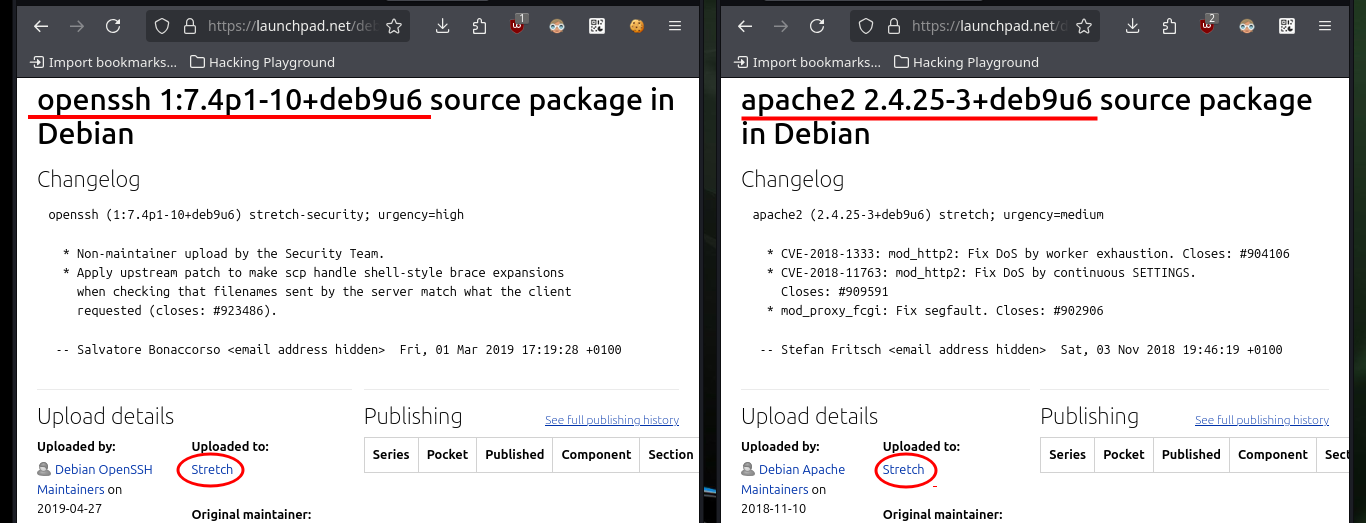Open Hacking Playground bookmark folder in right window
The image size is (1366, 523).
pos(966,62)
